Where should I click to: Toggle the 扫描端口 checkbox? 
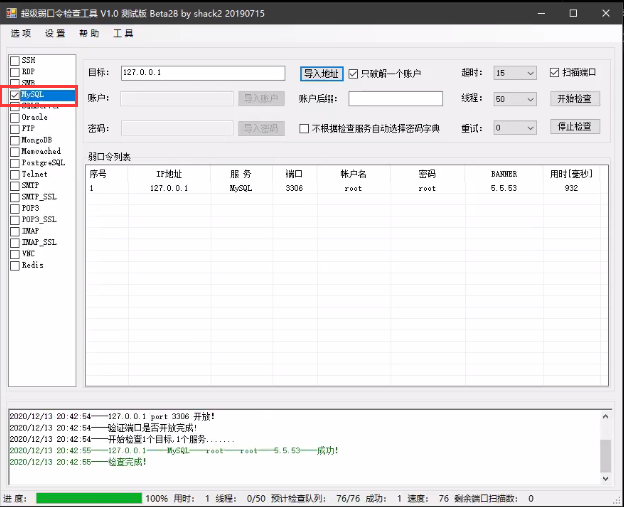pyautogui.click(x=555, y=72)
